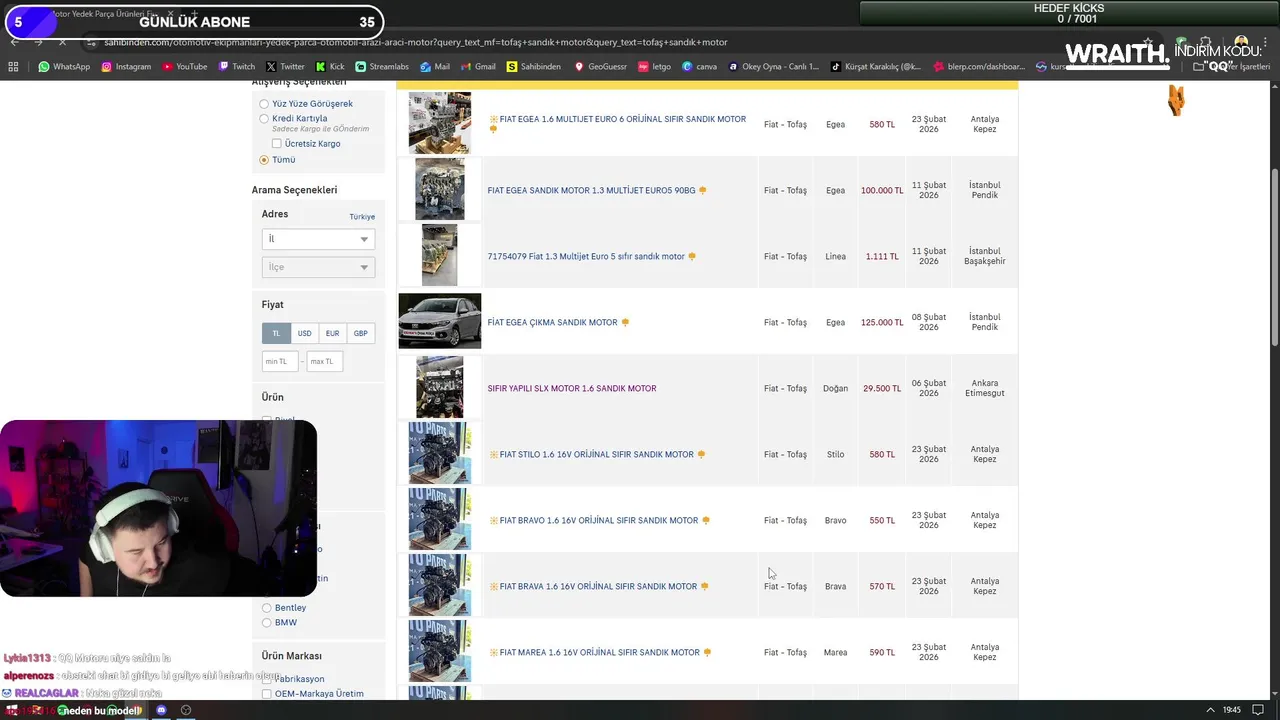Screen dimensions: 1280x720
Task: Switch price currency to EUR
Action: click(332, 333)
